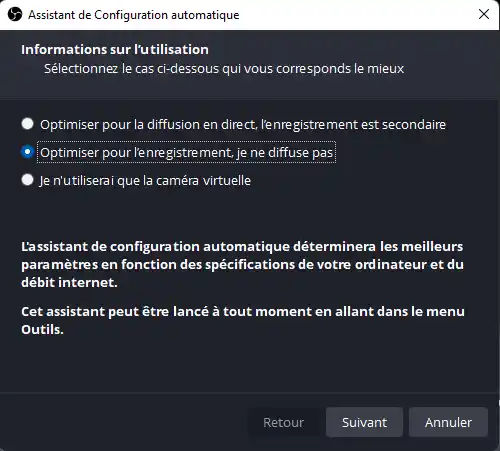Click the paragraph about meilleurs paramètres
Image resolution: width=500 pixels, height=451 pixels.
point(242,264)
